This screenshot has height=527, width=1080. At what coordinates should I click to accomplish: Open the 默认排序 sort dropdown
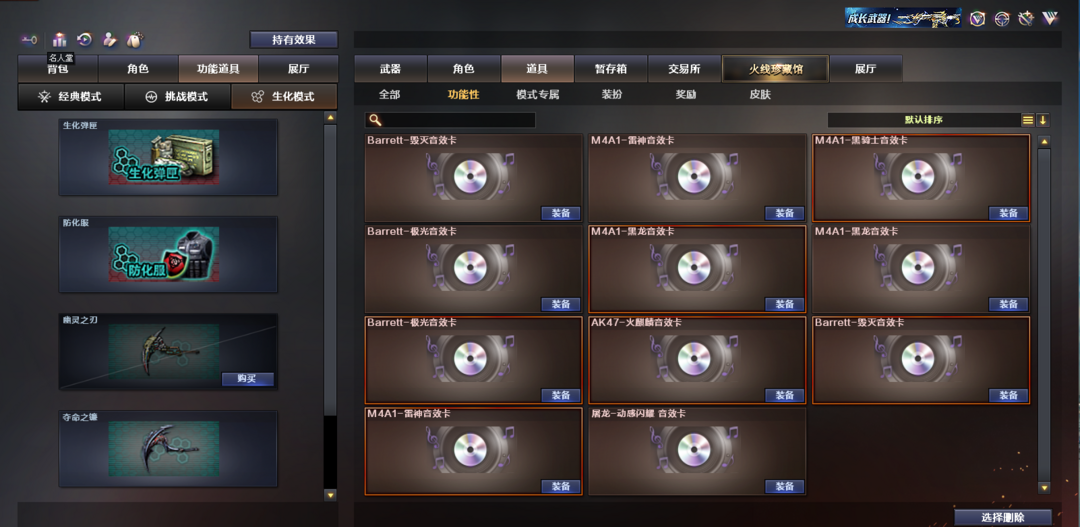tap(924, 120)
